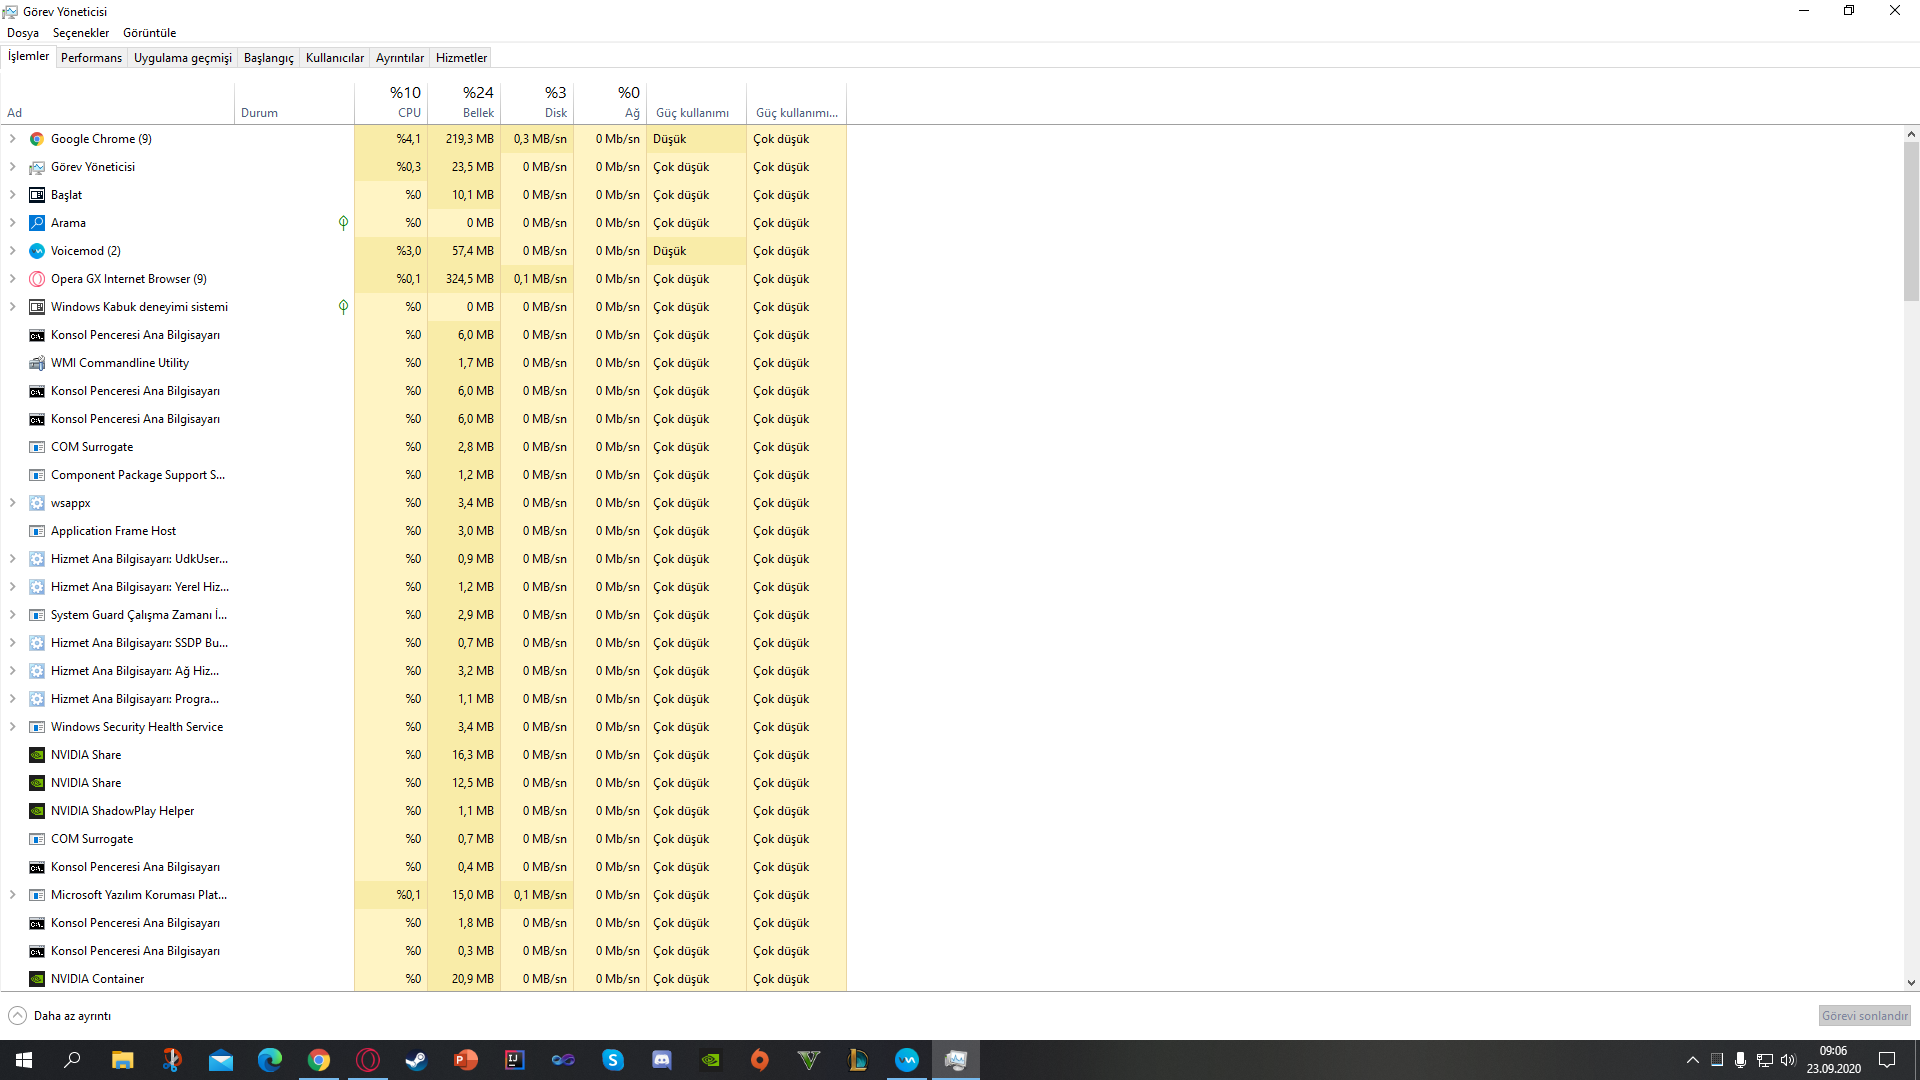The height and width of the screenshot is (1080, 1920).
Task: Open the Başlangıç tab
Action: [x=268, y=58]
